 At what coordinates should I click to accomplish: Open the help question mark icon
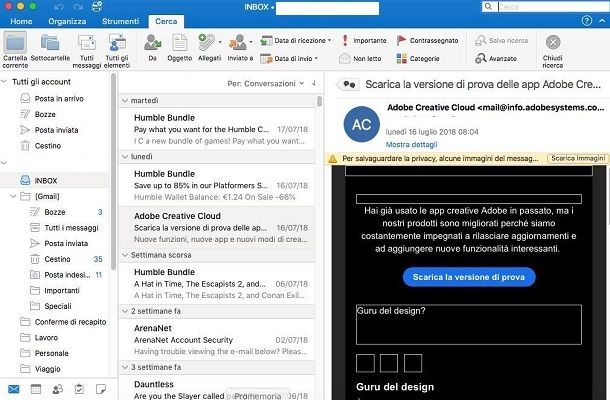point(587,21)
